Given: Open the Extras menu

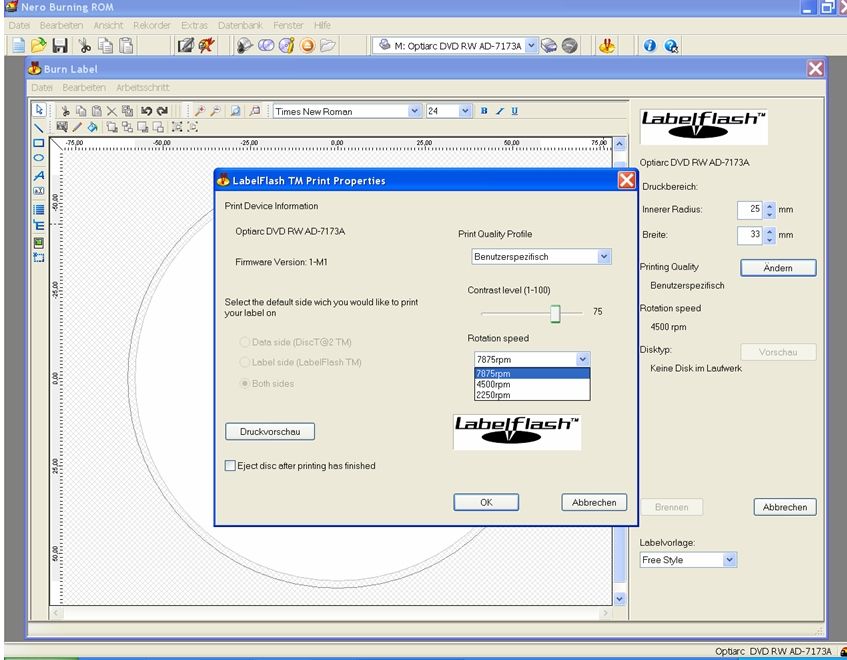Looking at the screenshot, I should coord(194,24).
